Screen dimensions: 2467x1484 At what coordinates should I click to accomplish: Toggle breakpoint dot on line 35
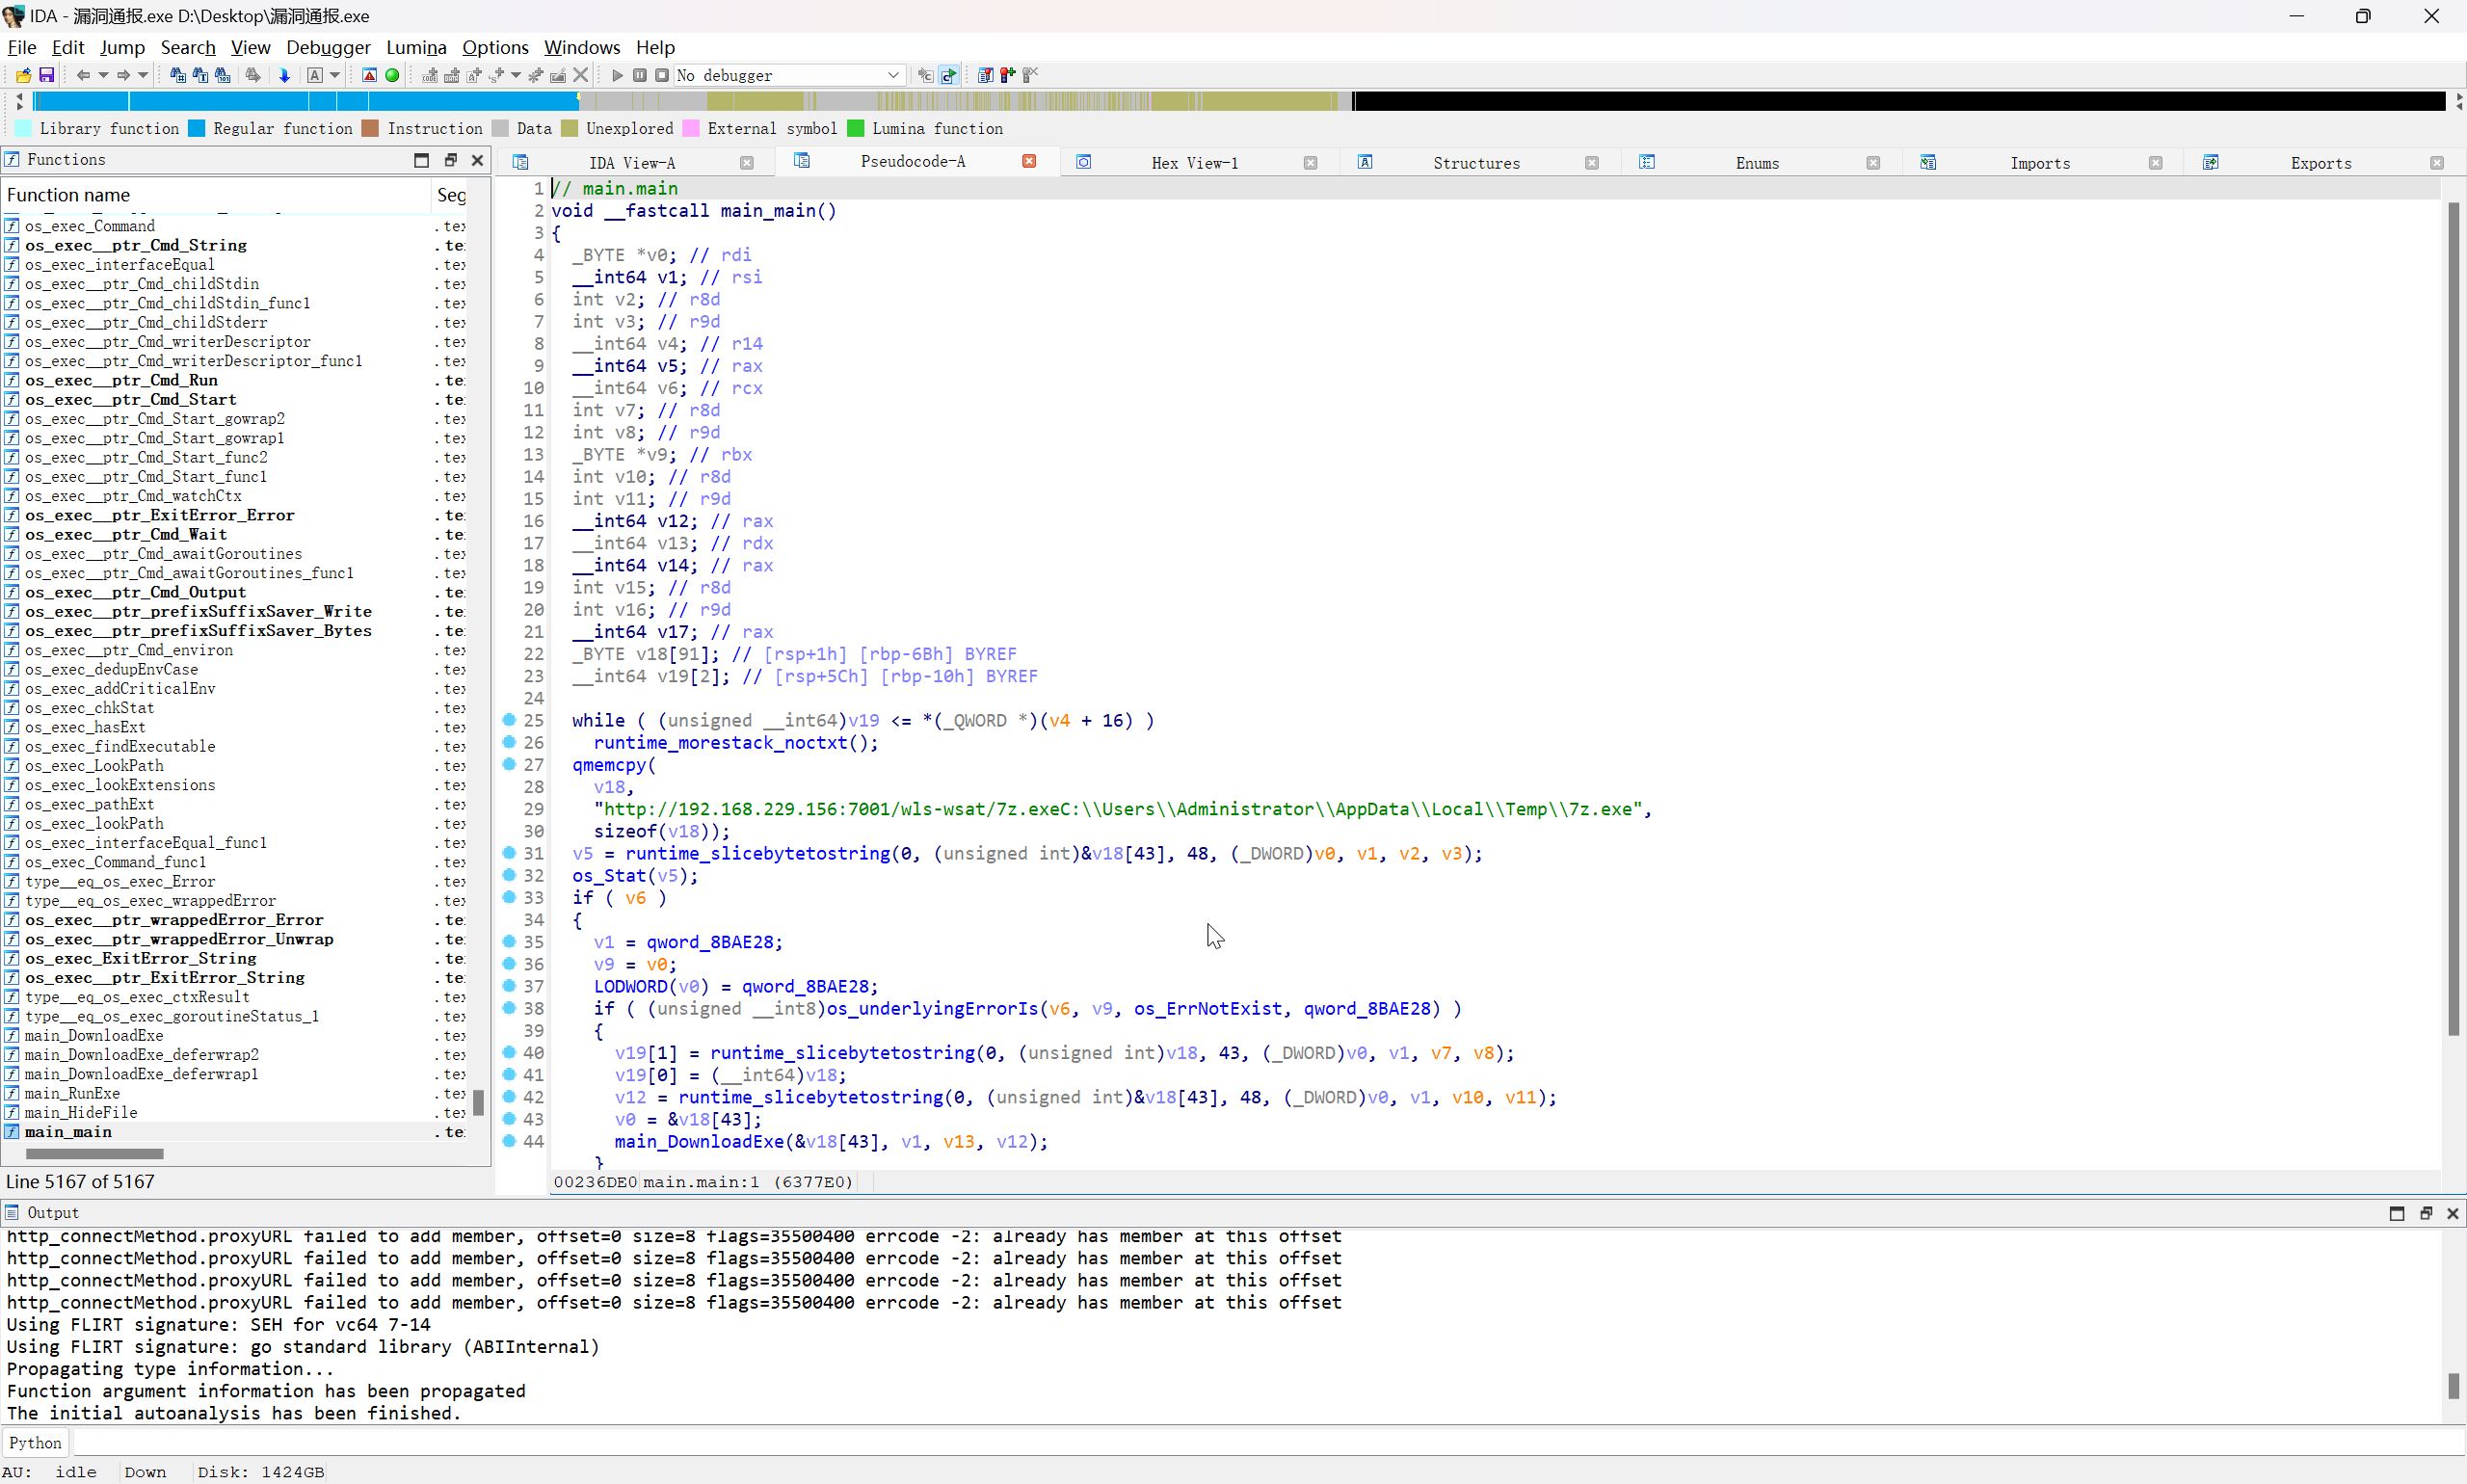pos(509,941)
